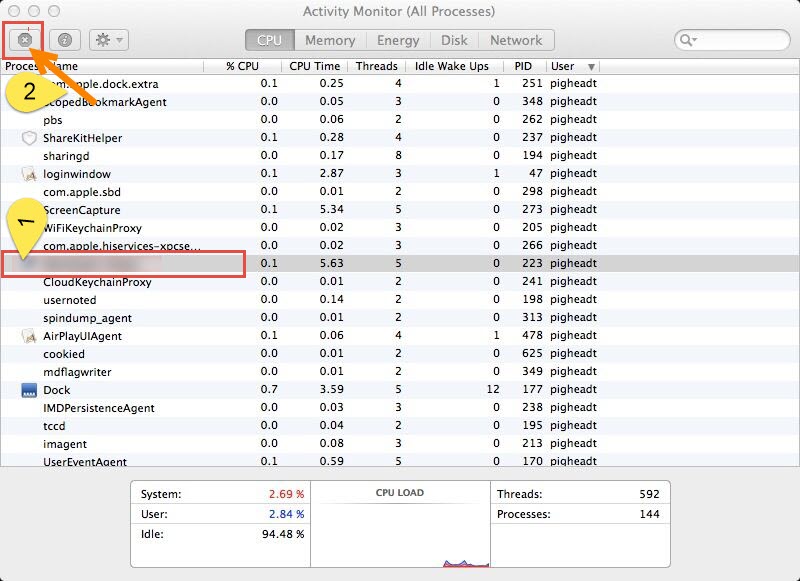Click CPU Time value 5.34

pos(332,209)
